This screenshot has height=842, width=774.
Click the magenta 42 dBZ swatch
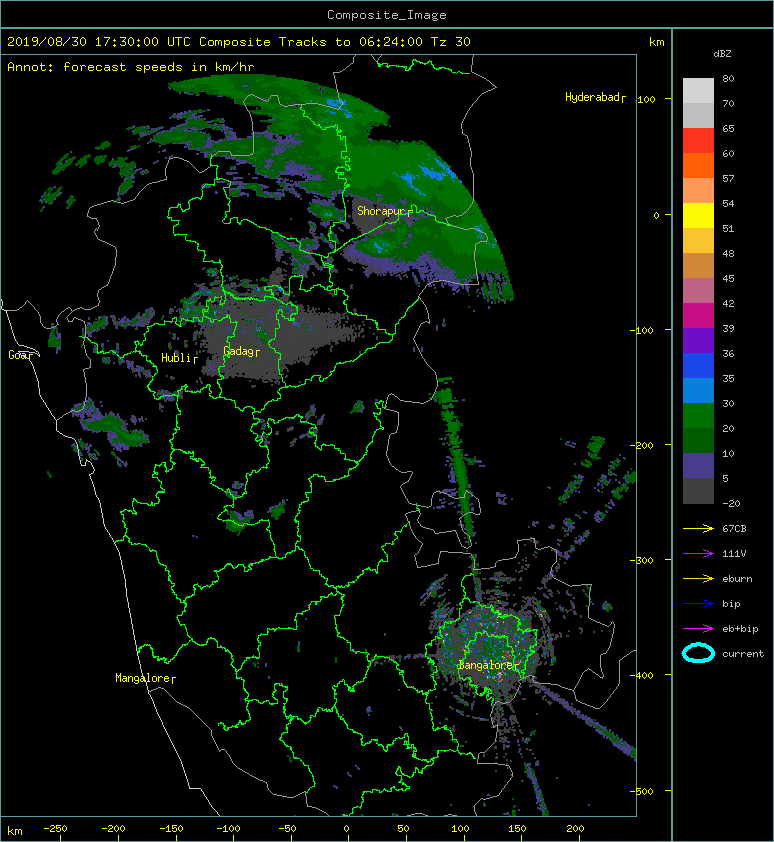click(698, 315)
